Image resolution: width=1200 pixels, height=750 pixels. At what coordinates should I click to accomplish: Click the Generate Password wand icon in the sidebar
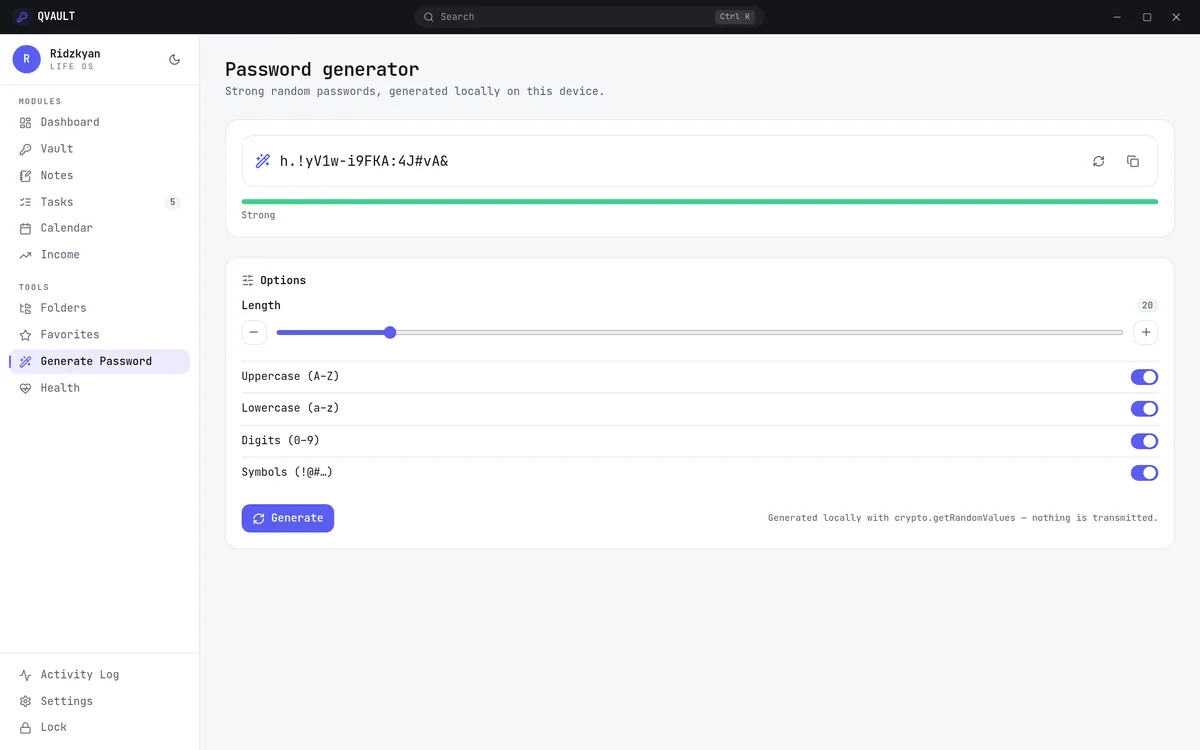26,361
